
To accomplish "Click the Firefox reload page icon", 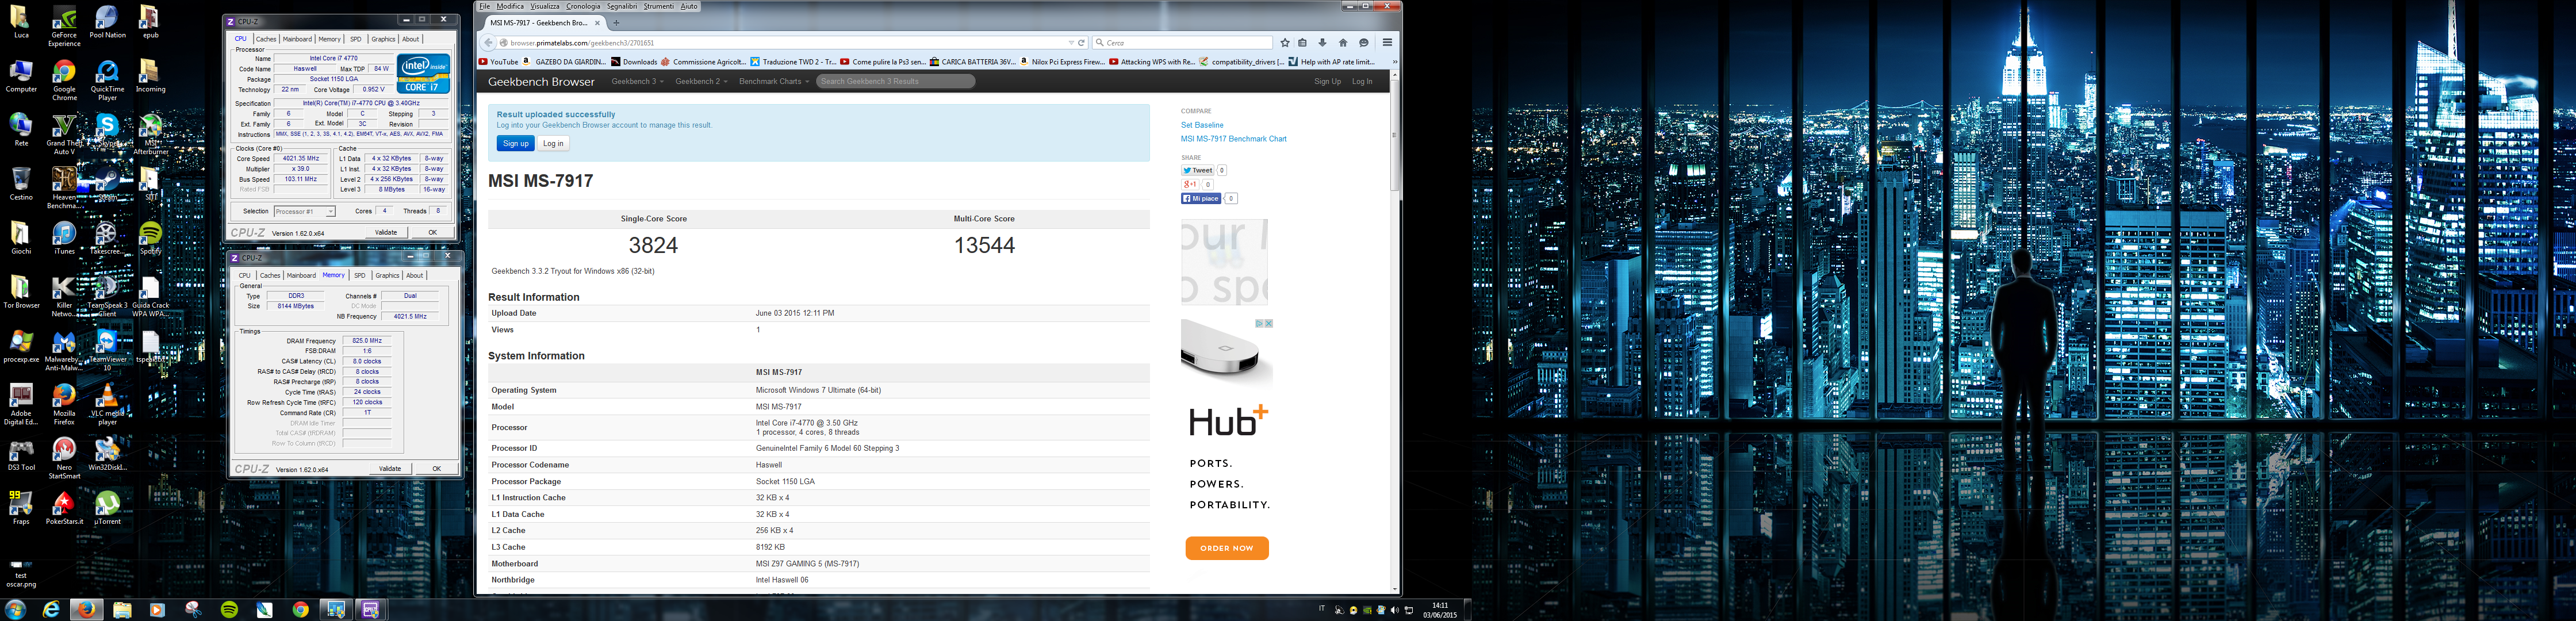I will 1081,43.
